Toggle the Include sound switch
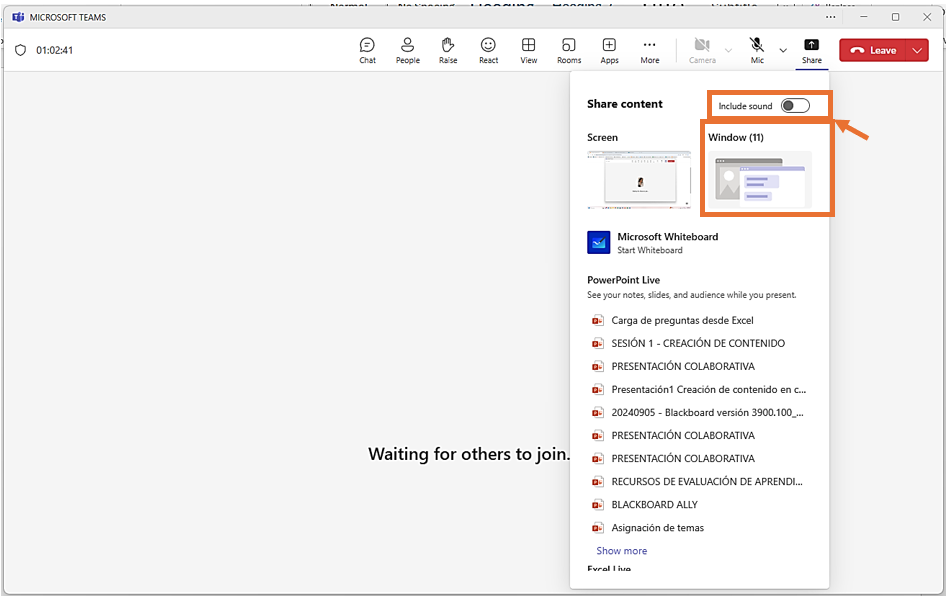This screenshot has height=599, width=950. pos(795,106)
